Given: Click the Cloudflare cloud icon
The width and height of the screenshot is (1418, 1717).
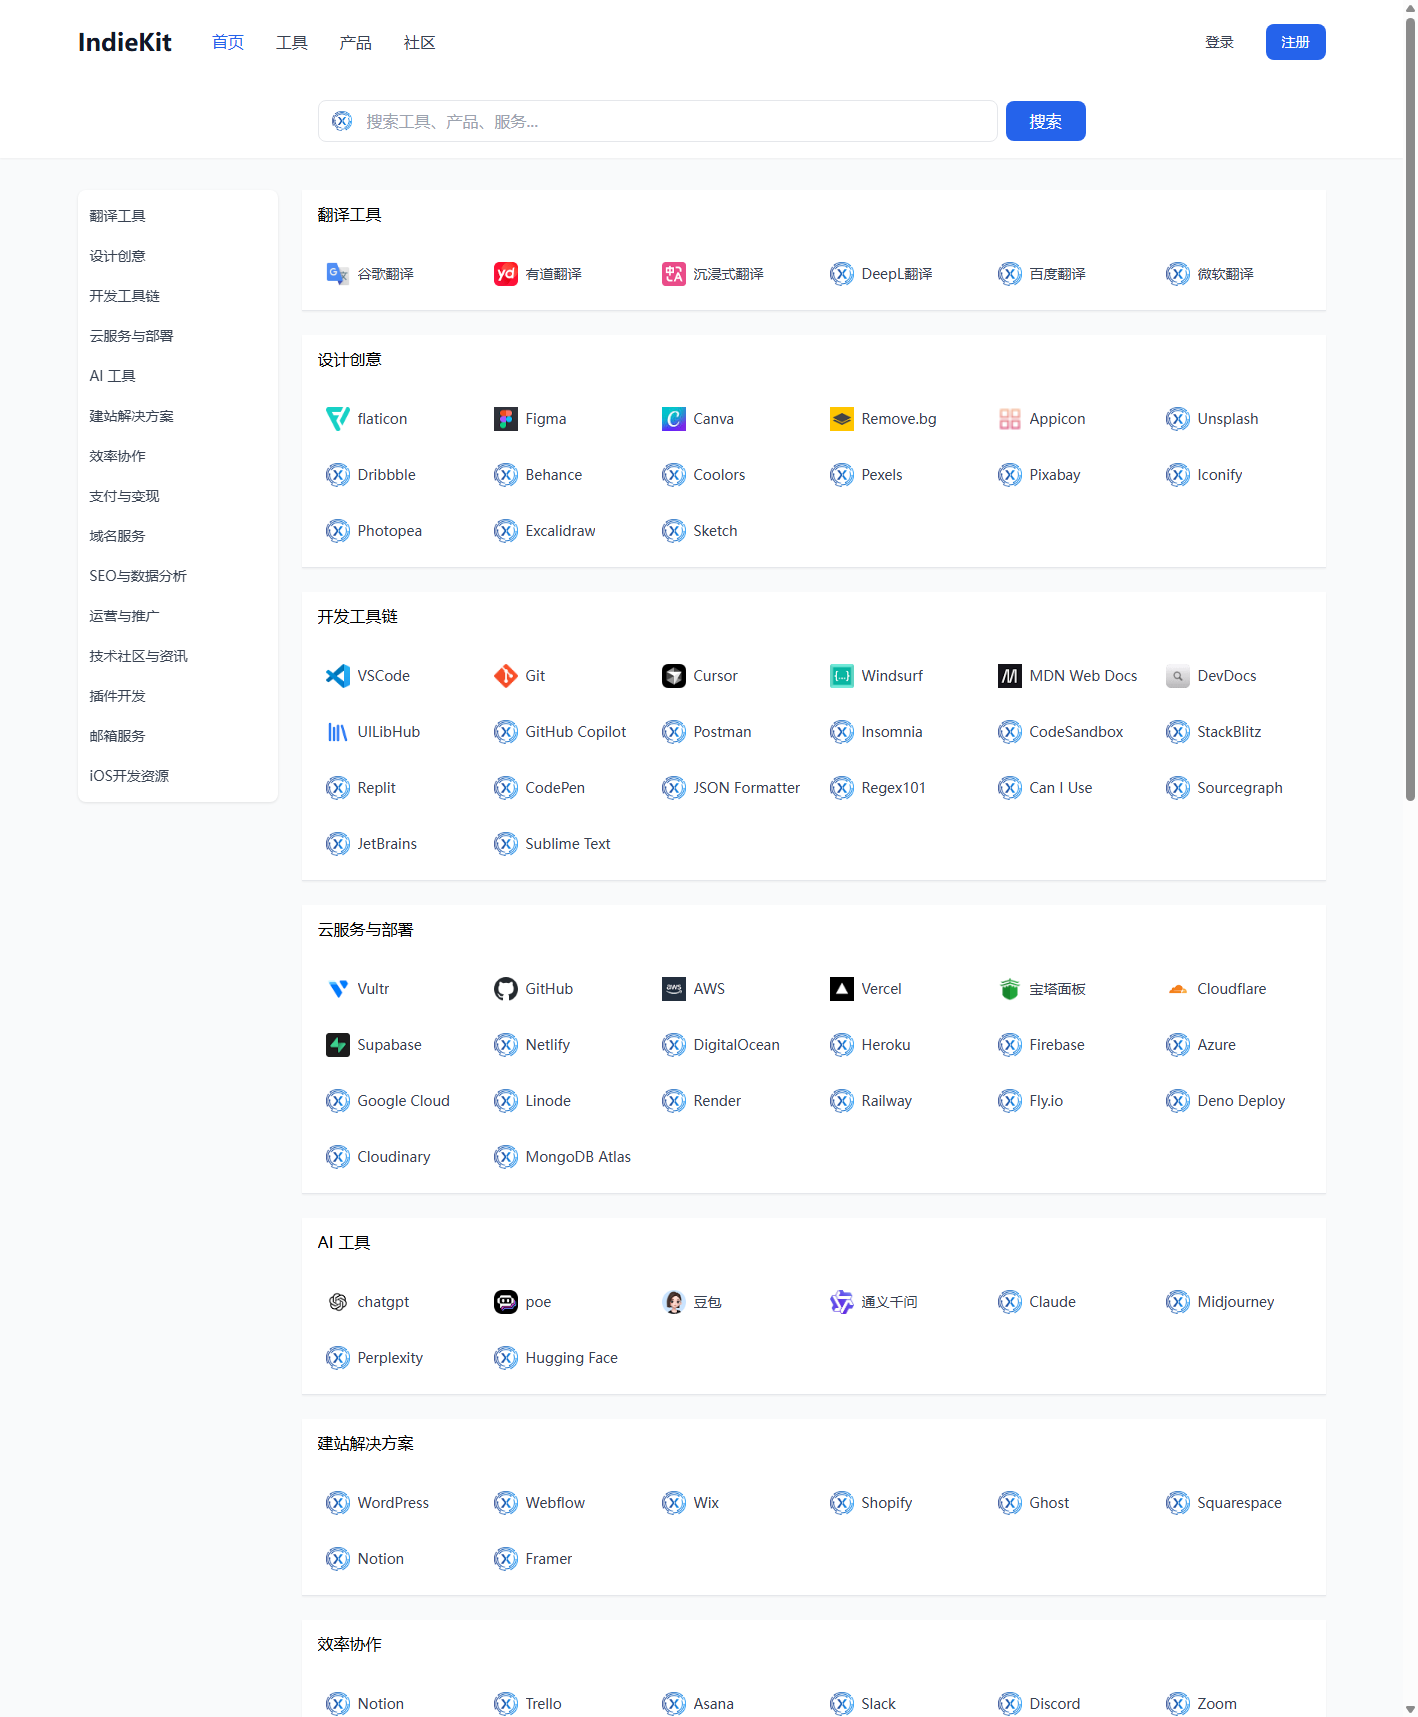Looking at the screenshot, I should pyautogui.click(x=1178, y=989).
